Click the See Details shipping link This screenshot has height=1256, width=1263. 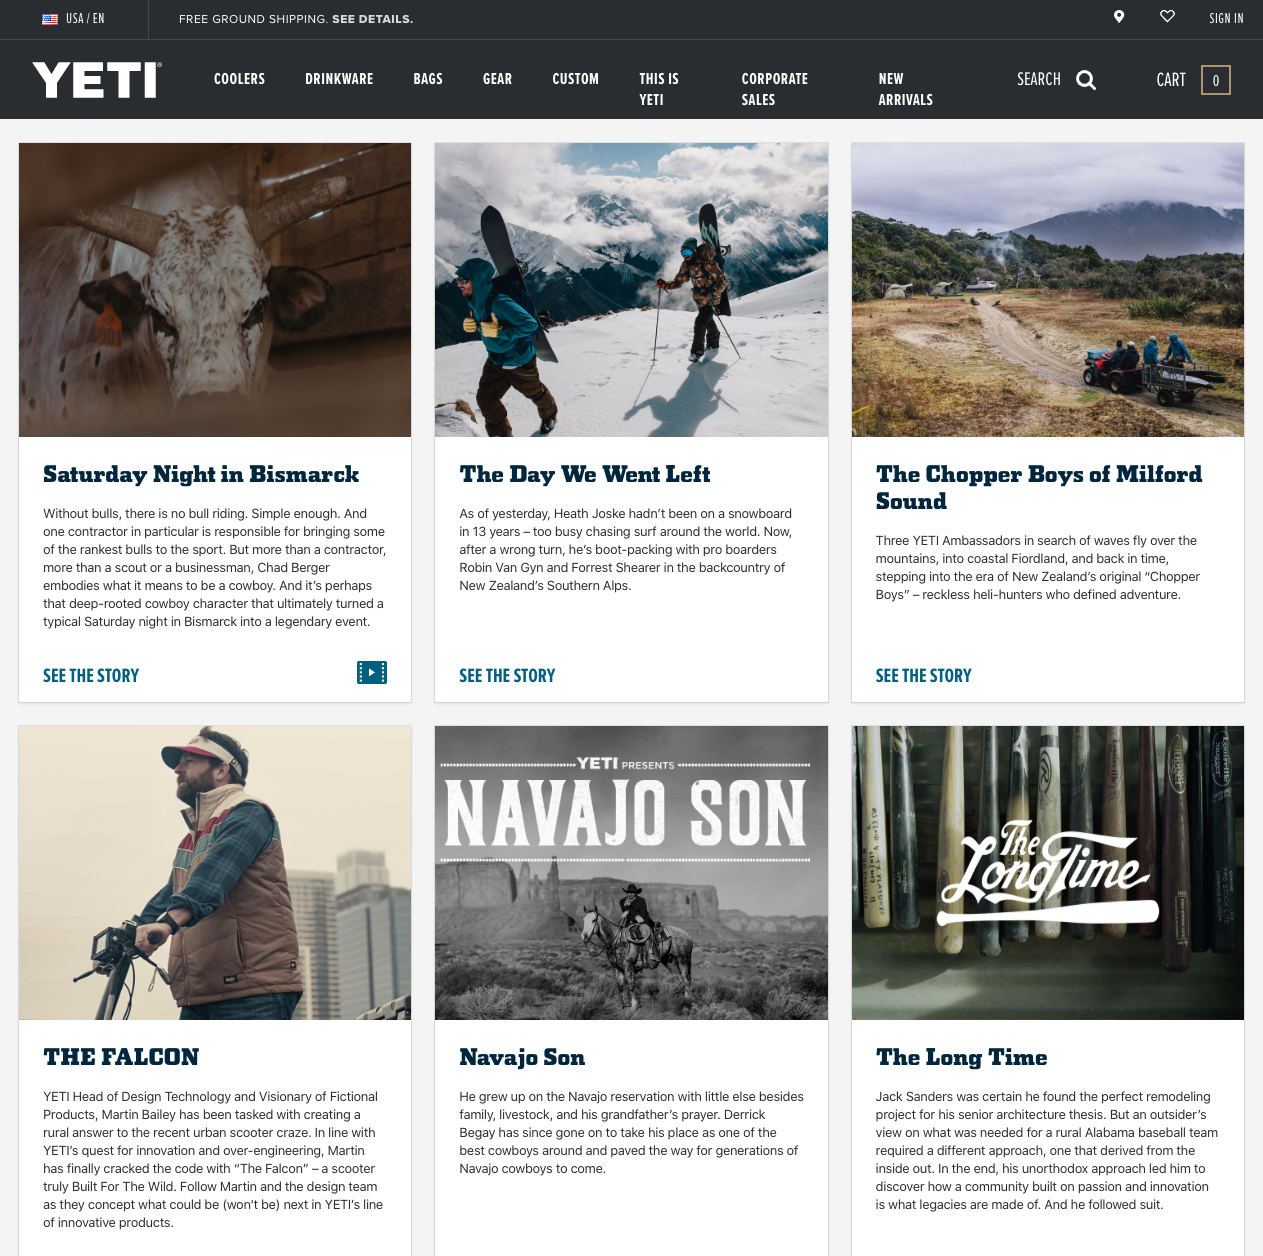coord(372,19)
